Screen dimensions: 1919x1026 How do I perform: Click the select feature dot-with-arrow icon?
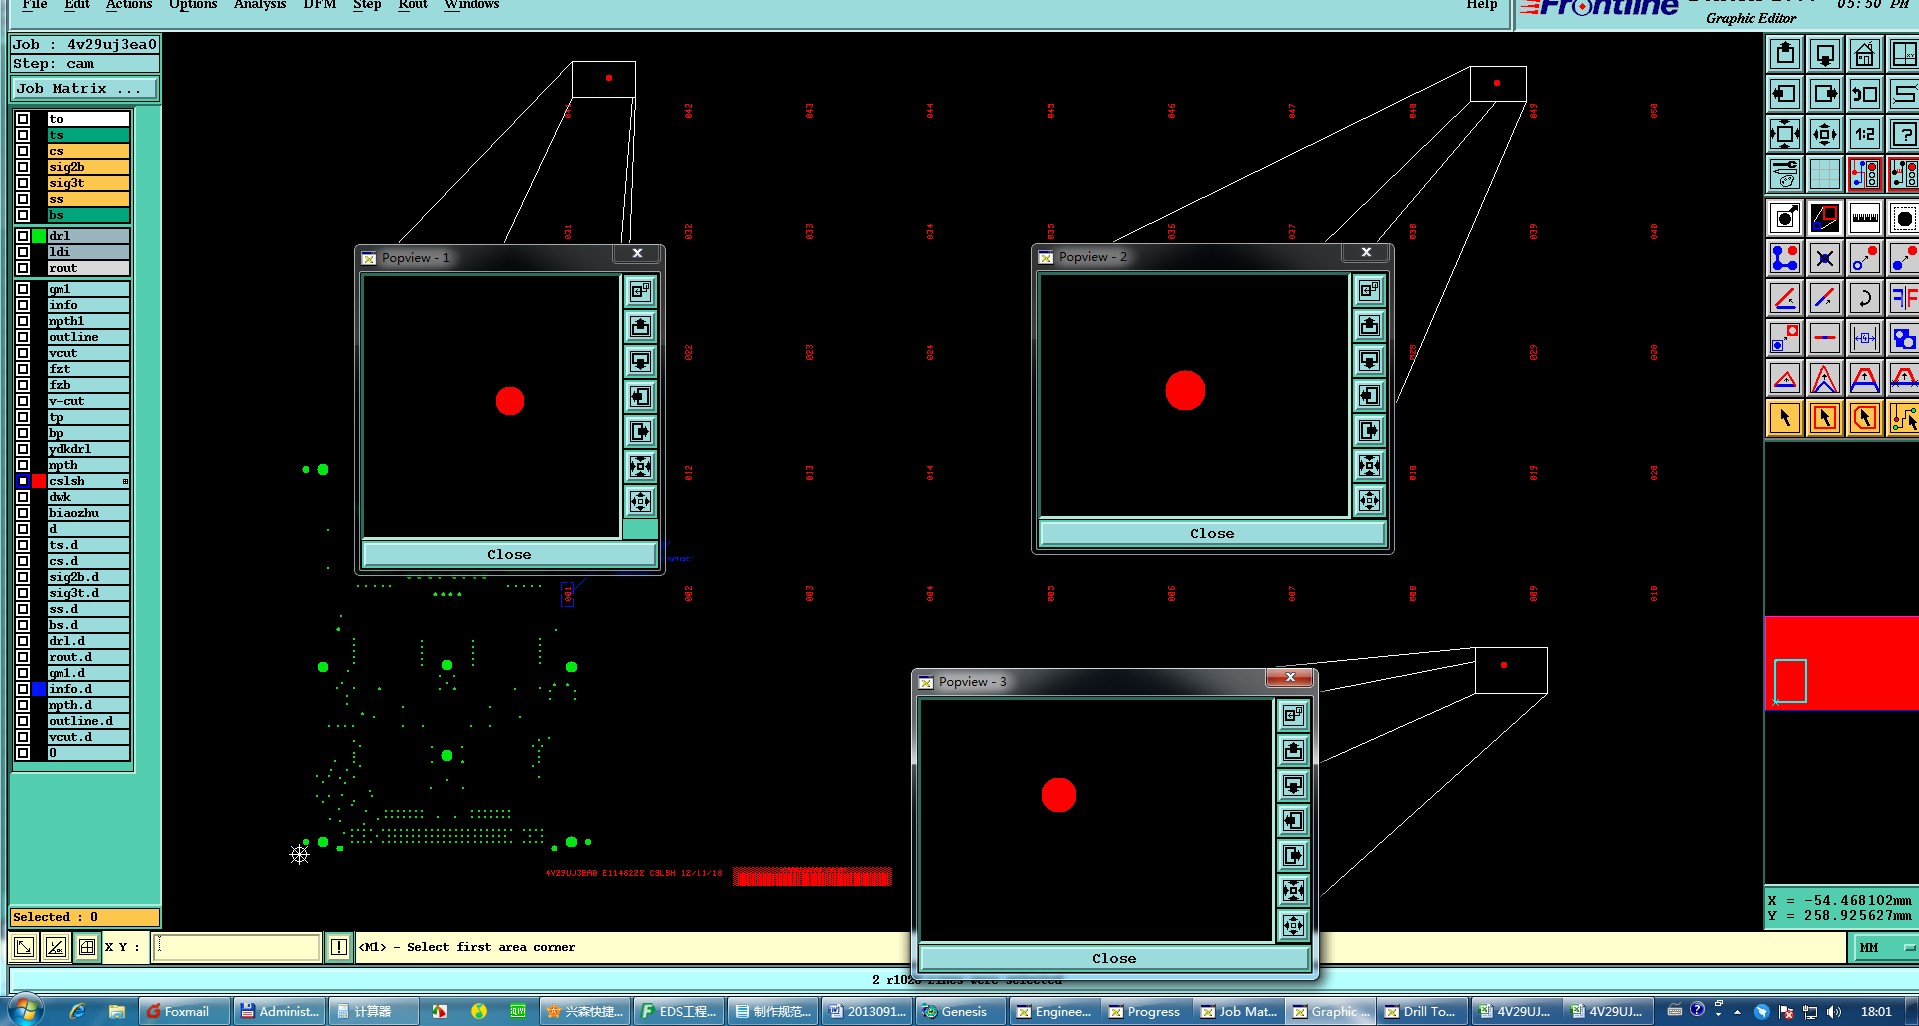pyautogui.click(x=1785, y=218)
